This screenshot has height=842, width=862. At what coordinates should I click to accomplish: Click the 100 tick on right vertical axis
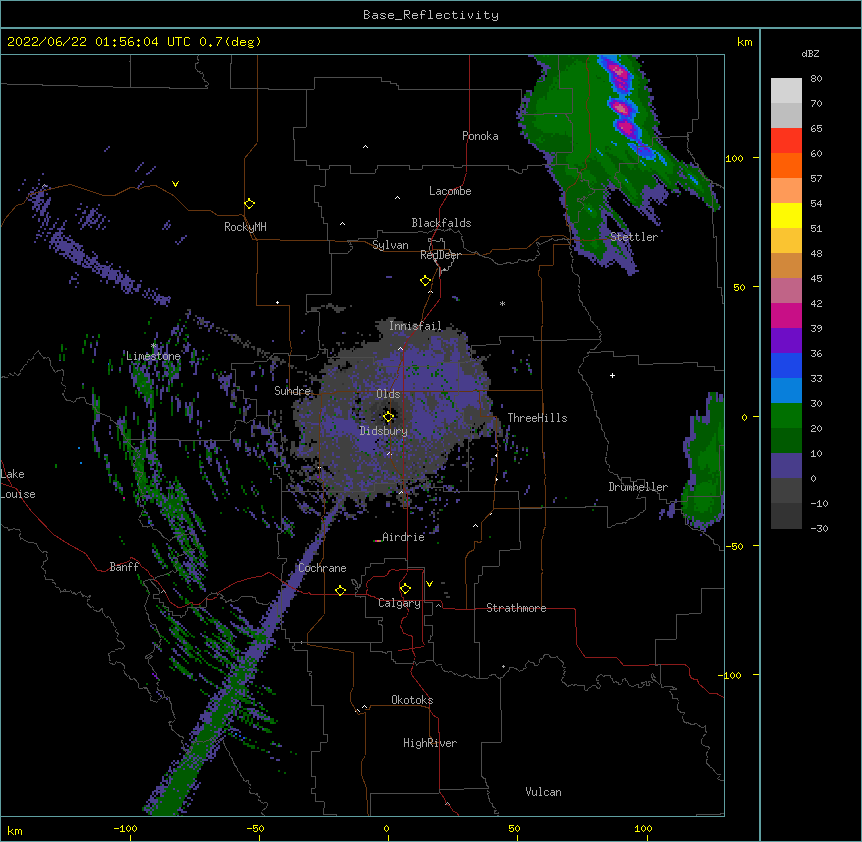pos(734,158)
